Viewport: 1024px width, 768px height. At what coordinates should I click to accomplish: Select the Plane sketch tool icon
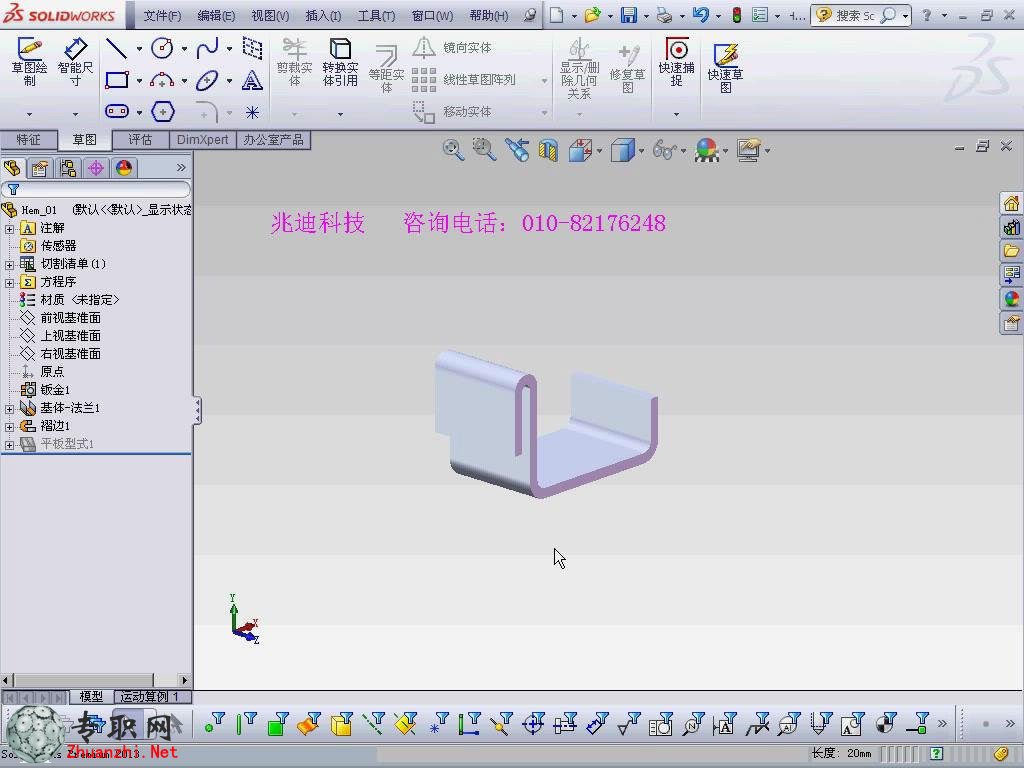click(x=252, y=48)
